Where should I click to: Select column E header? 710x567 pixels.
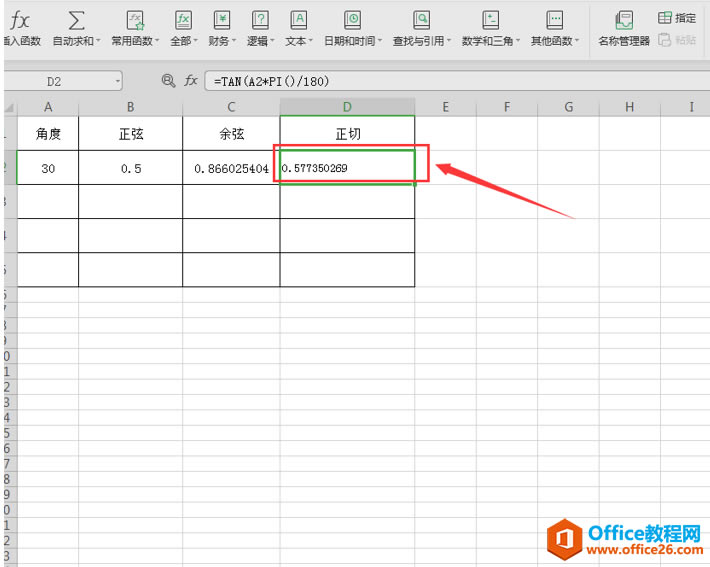tap(446, 107)
